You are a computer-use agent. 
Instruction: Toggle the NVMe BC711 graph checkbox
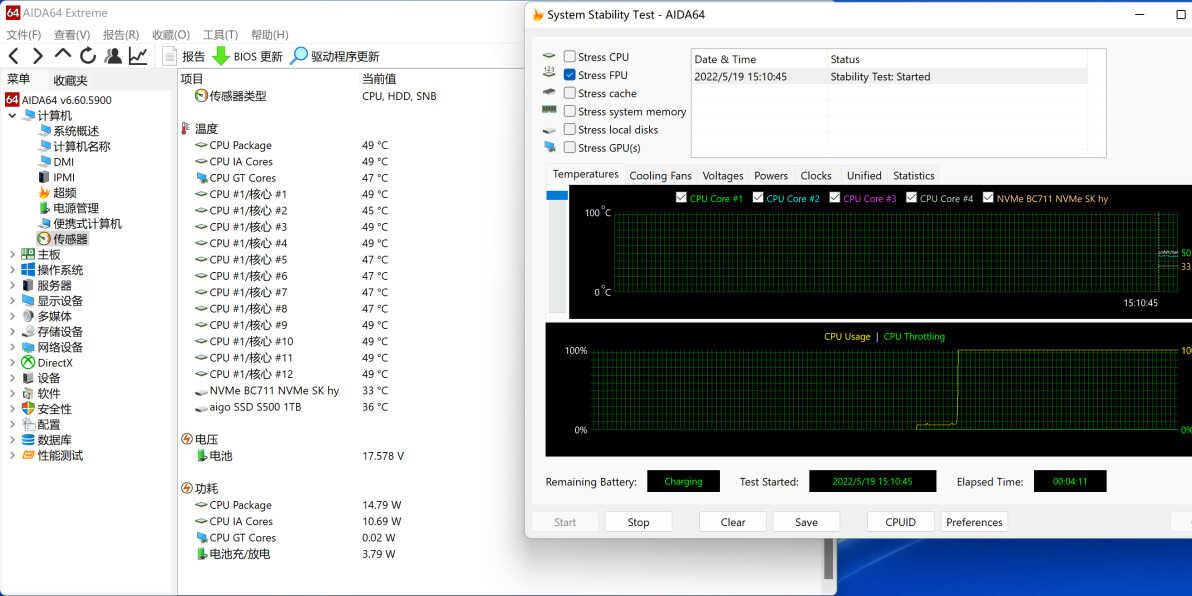[x=988, y=198]
